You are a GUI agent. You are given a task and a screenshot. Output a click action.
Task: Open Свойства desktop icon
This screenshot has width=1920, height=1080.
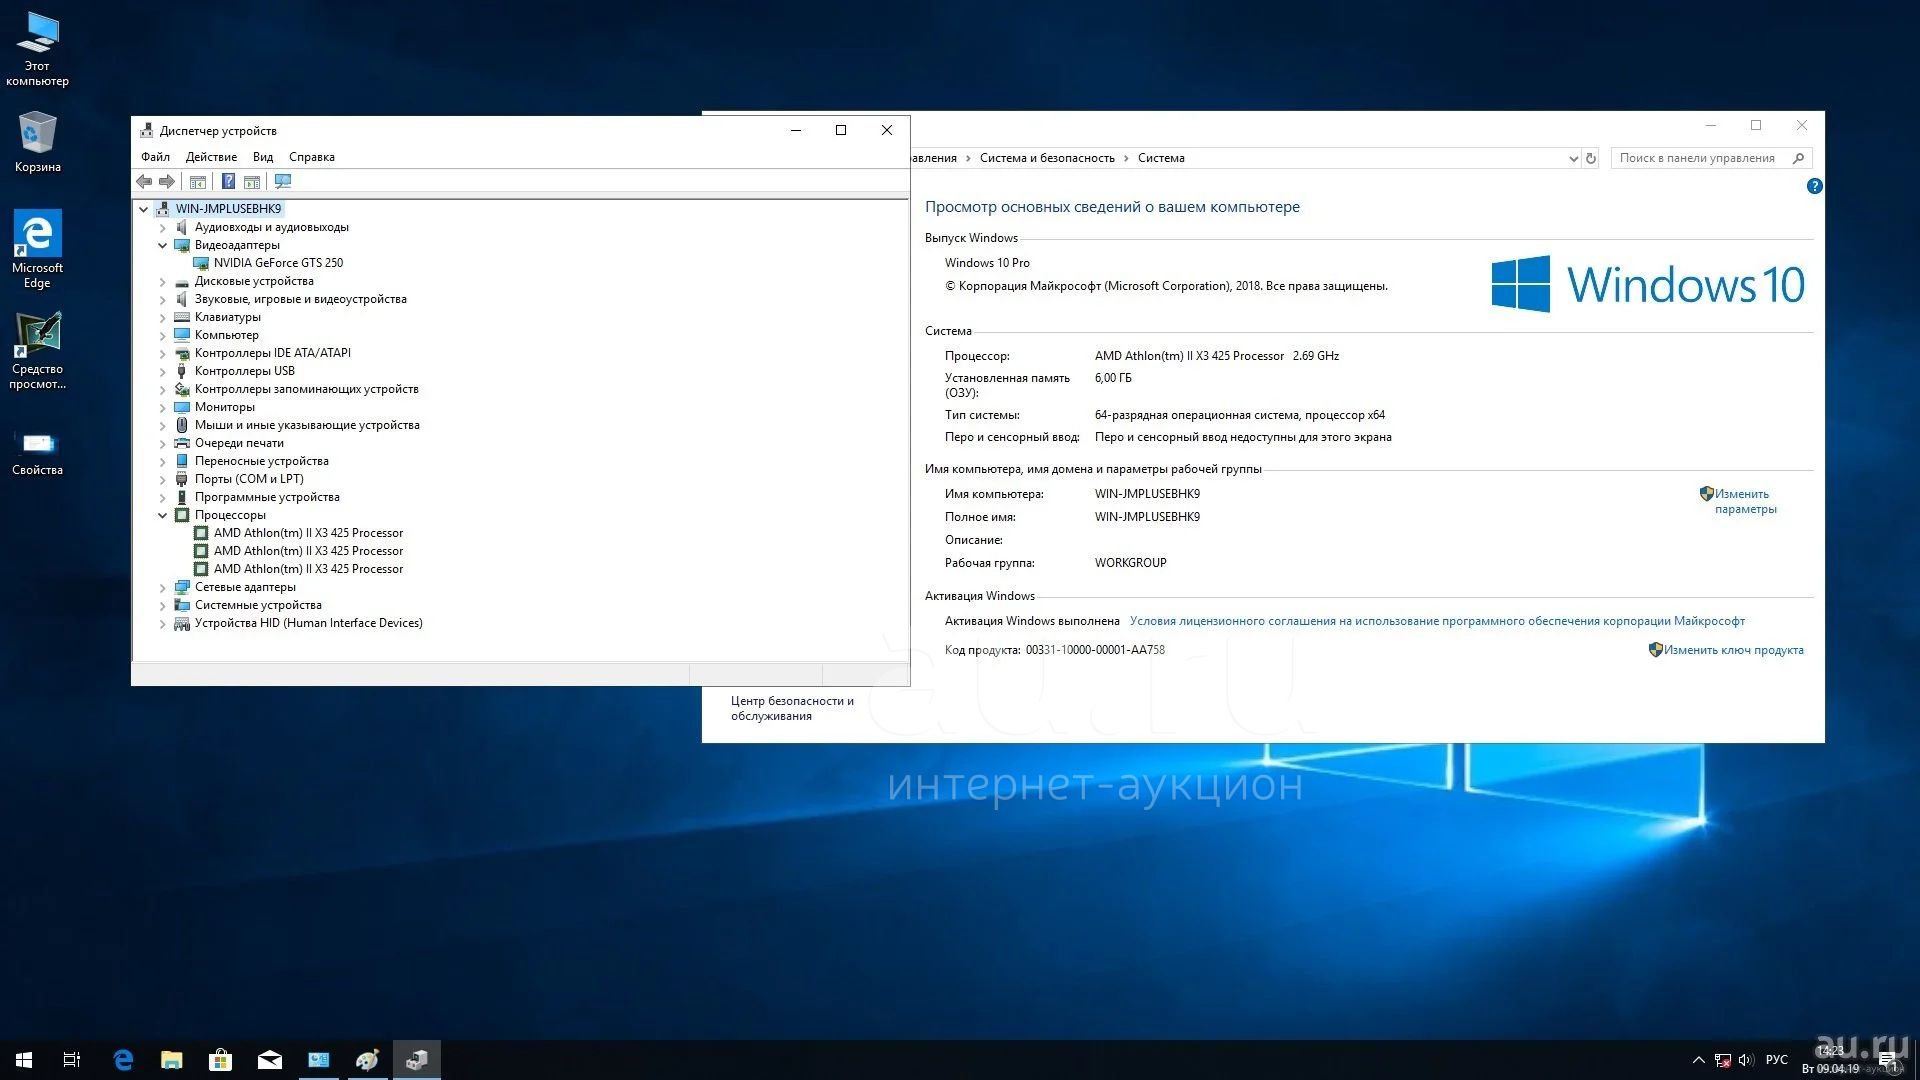click(37, 452)
